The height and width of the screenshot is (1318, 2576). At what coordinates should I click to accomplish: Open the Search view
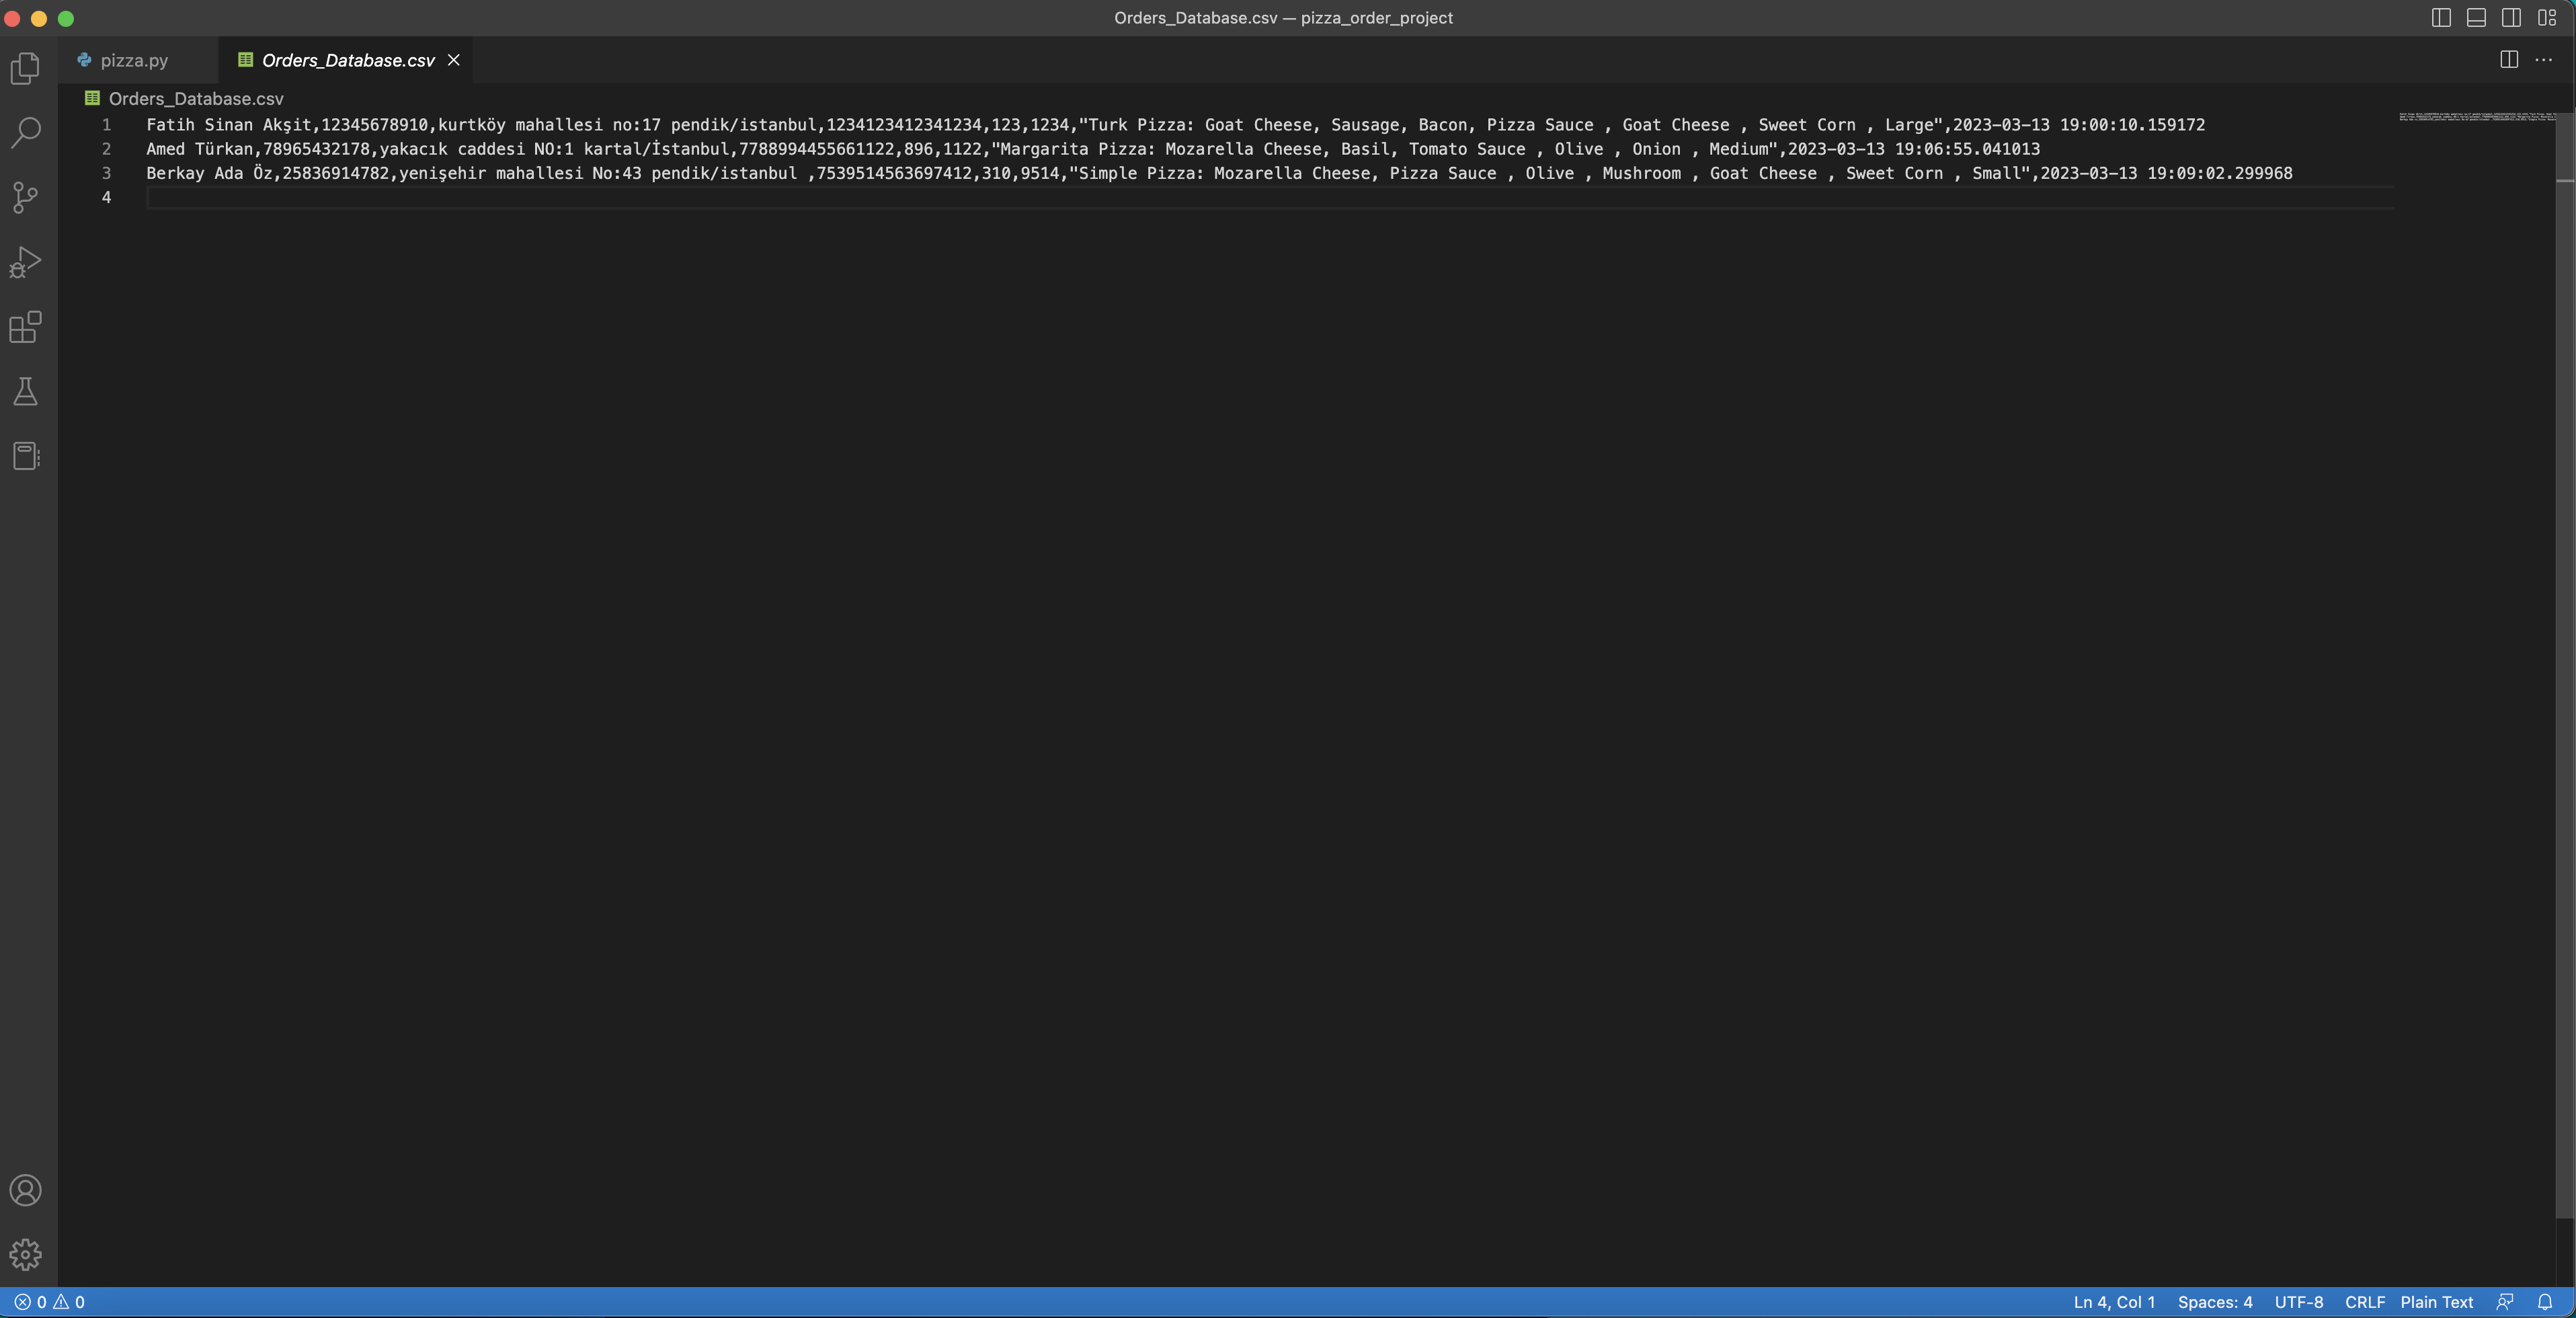(25, 131)
